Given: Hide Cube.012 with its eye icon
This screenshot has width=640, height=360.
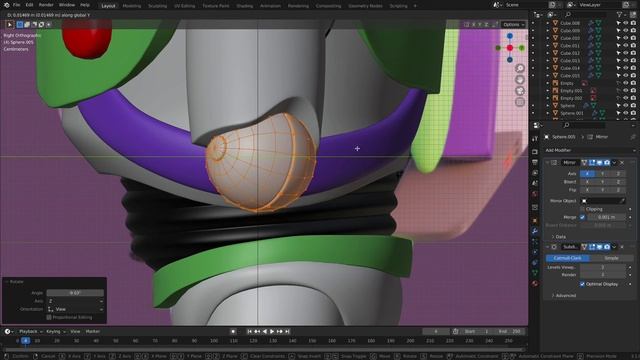Looking at the screenshot, I should [x=625, y=53].
